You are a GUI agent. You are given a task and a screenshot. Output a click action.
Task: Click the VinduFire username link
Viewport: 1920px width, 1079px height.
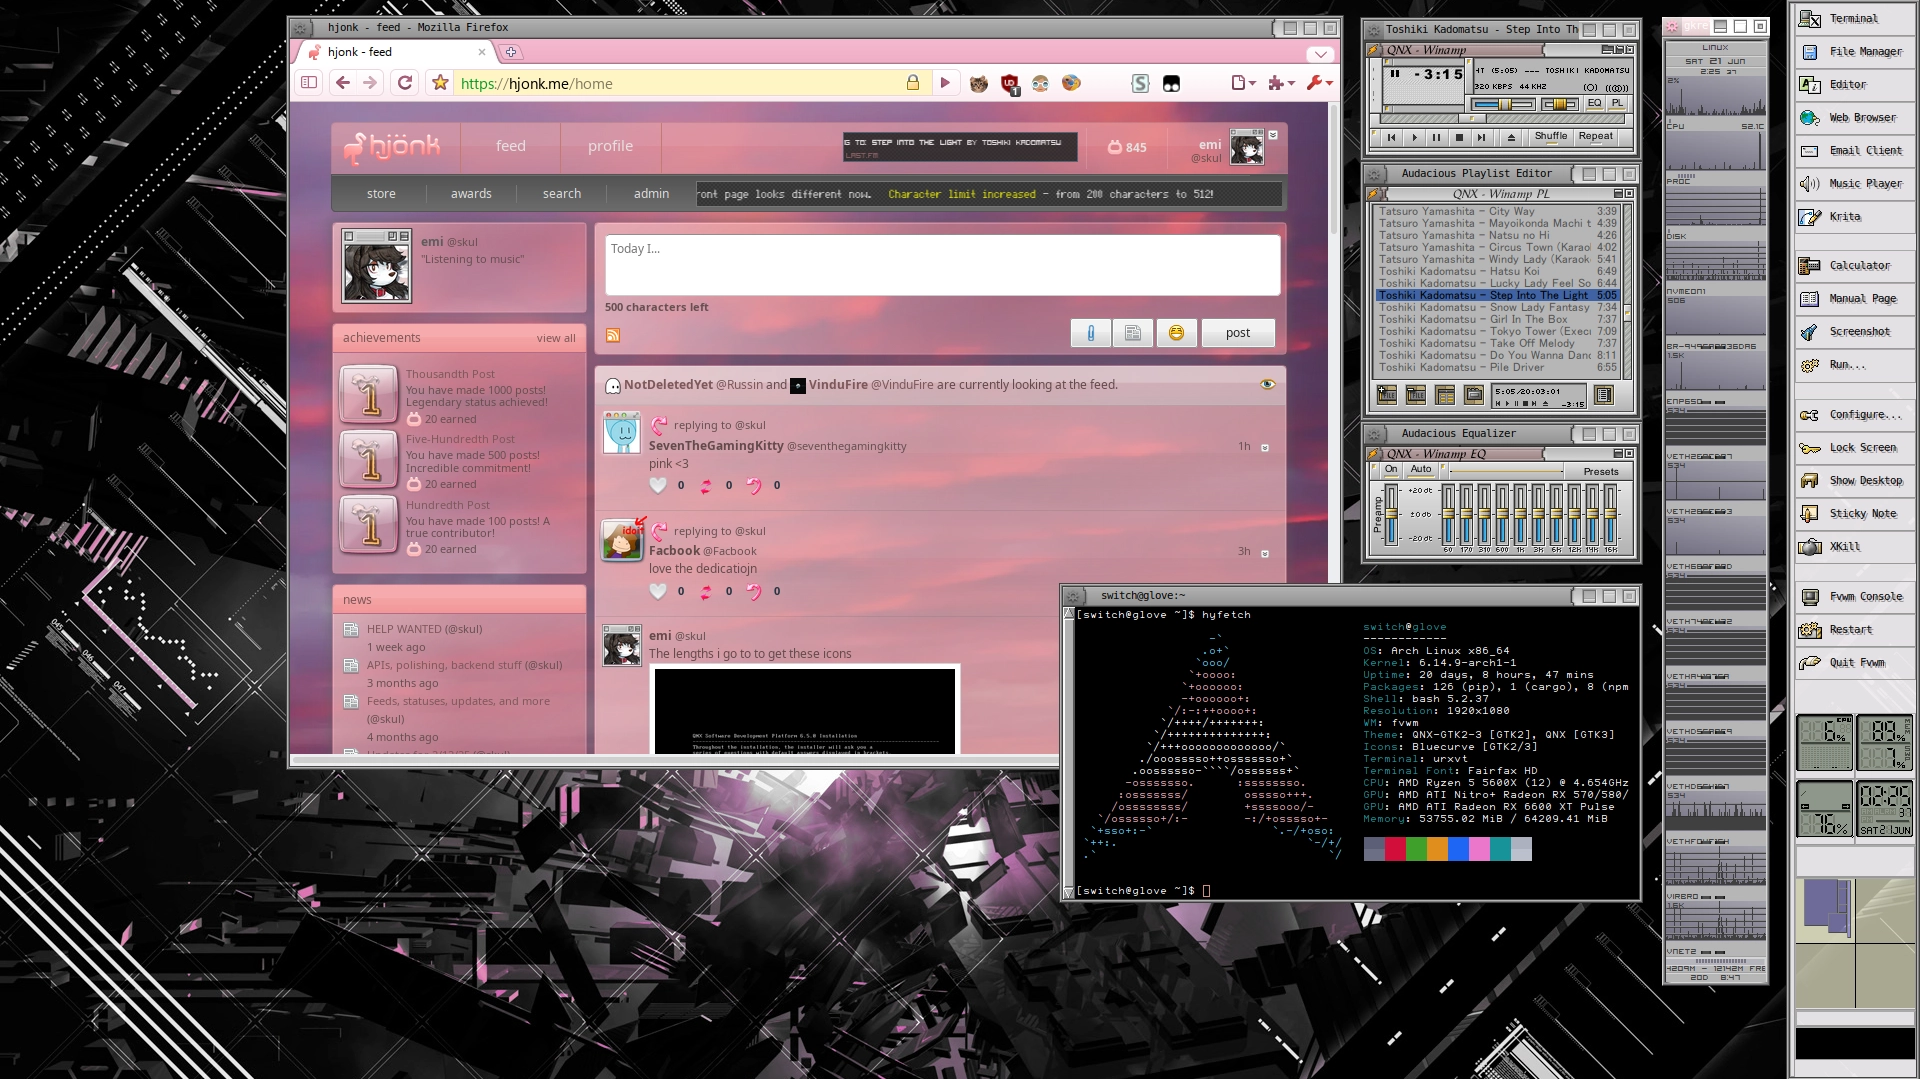tap(838, 385)
